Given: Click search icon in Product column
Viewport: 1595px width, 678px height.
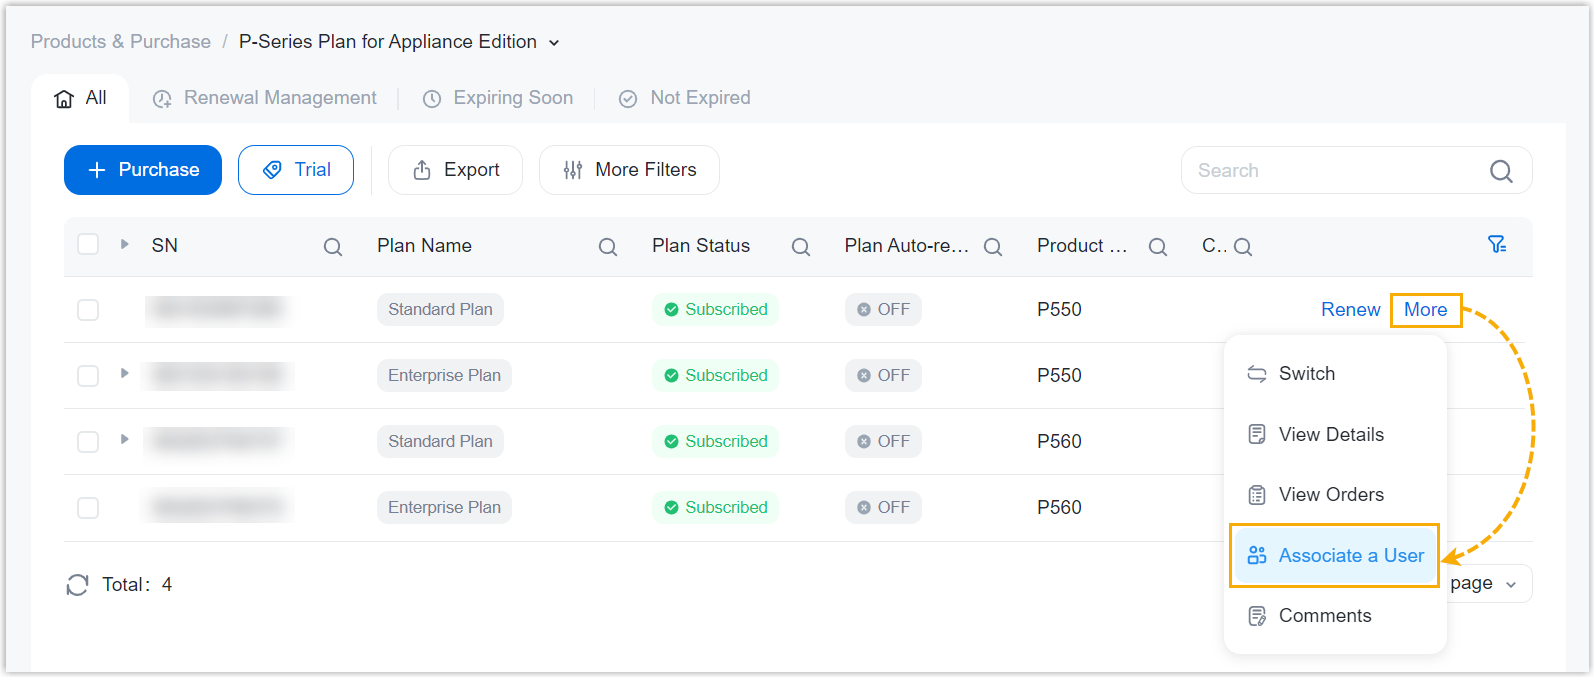Looking at the screenshot, I should tap(1158, 247).
